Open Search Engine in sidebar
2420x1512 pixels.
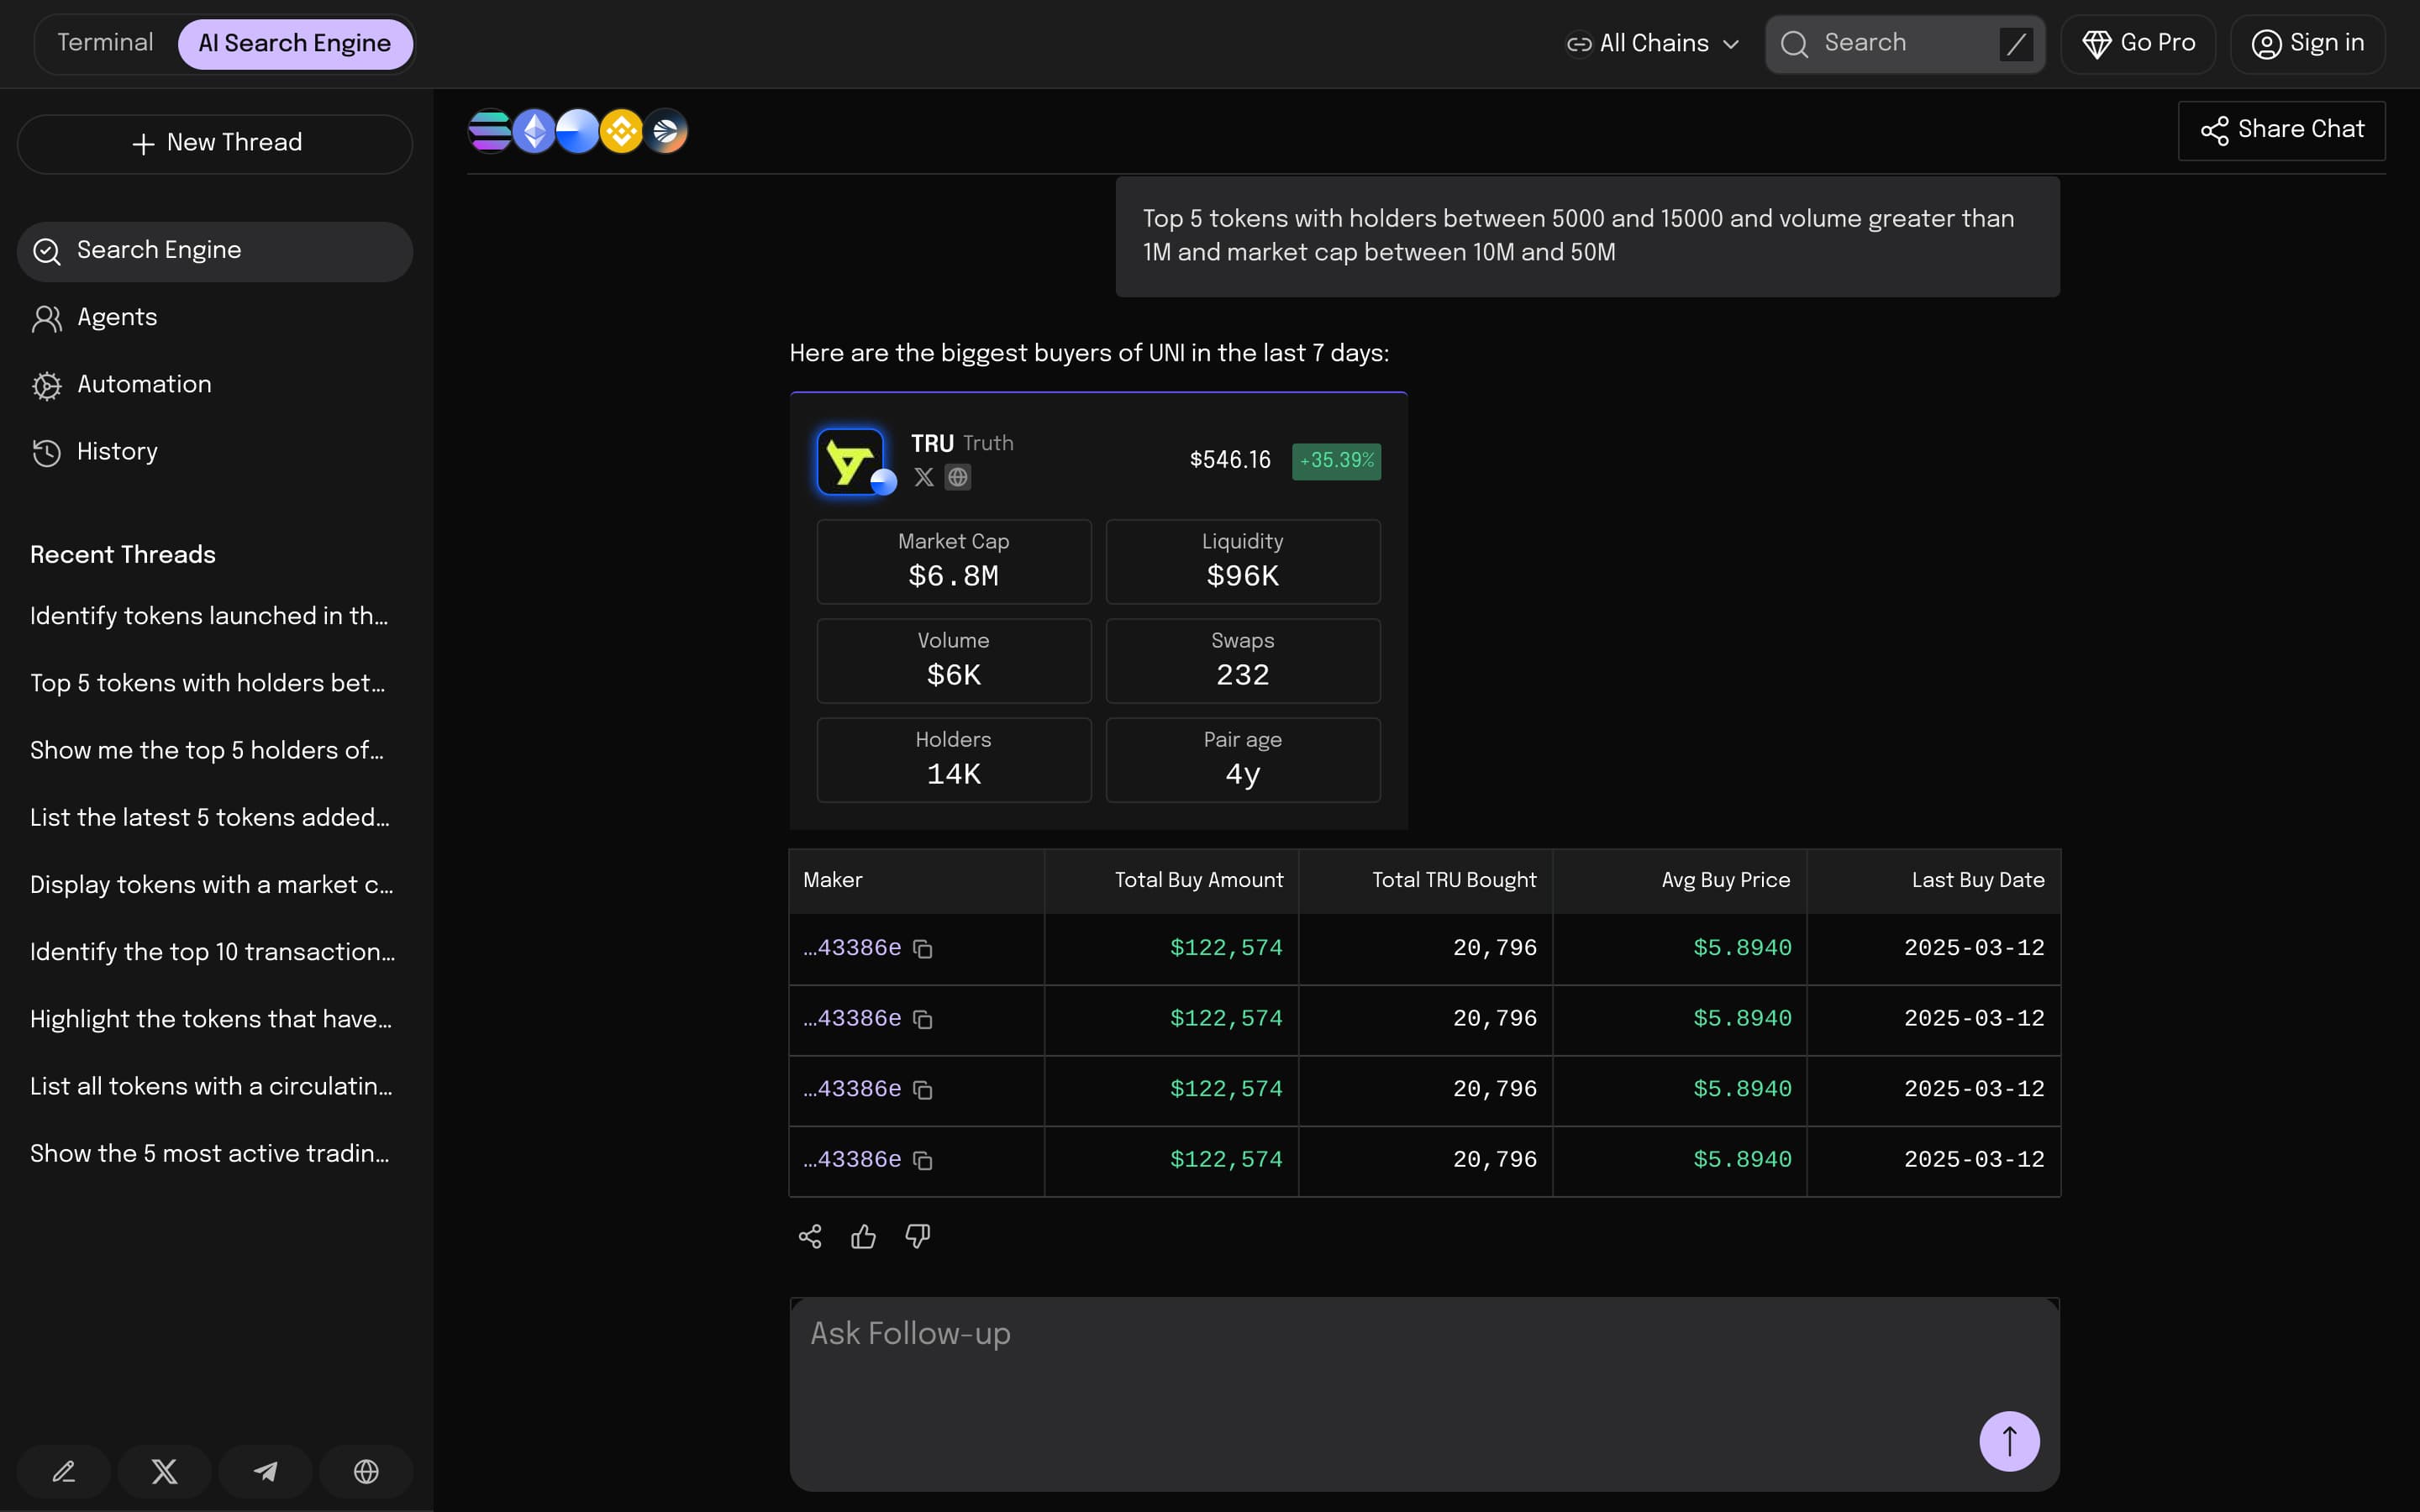pos(215,251)
